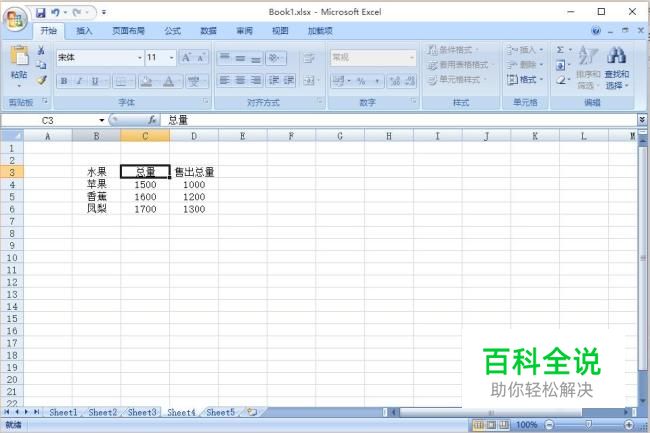Undo the last action
This screenshot has width=650, height=433.
(x=55, y=13)
